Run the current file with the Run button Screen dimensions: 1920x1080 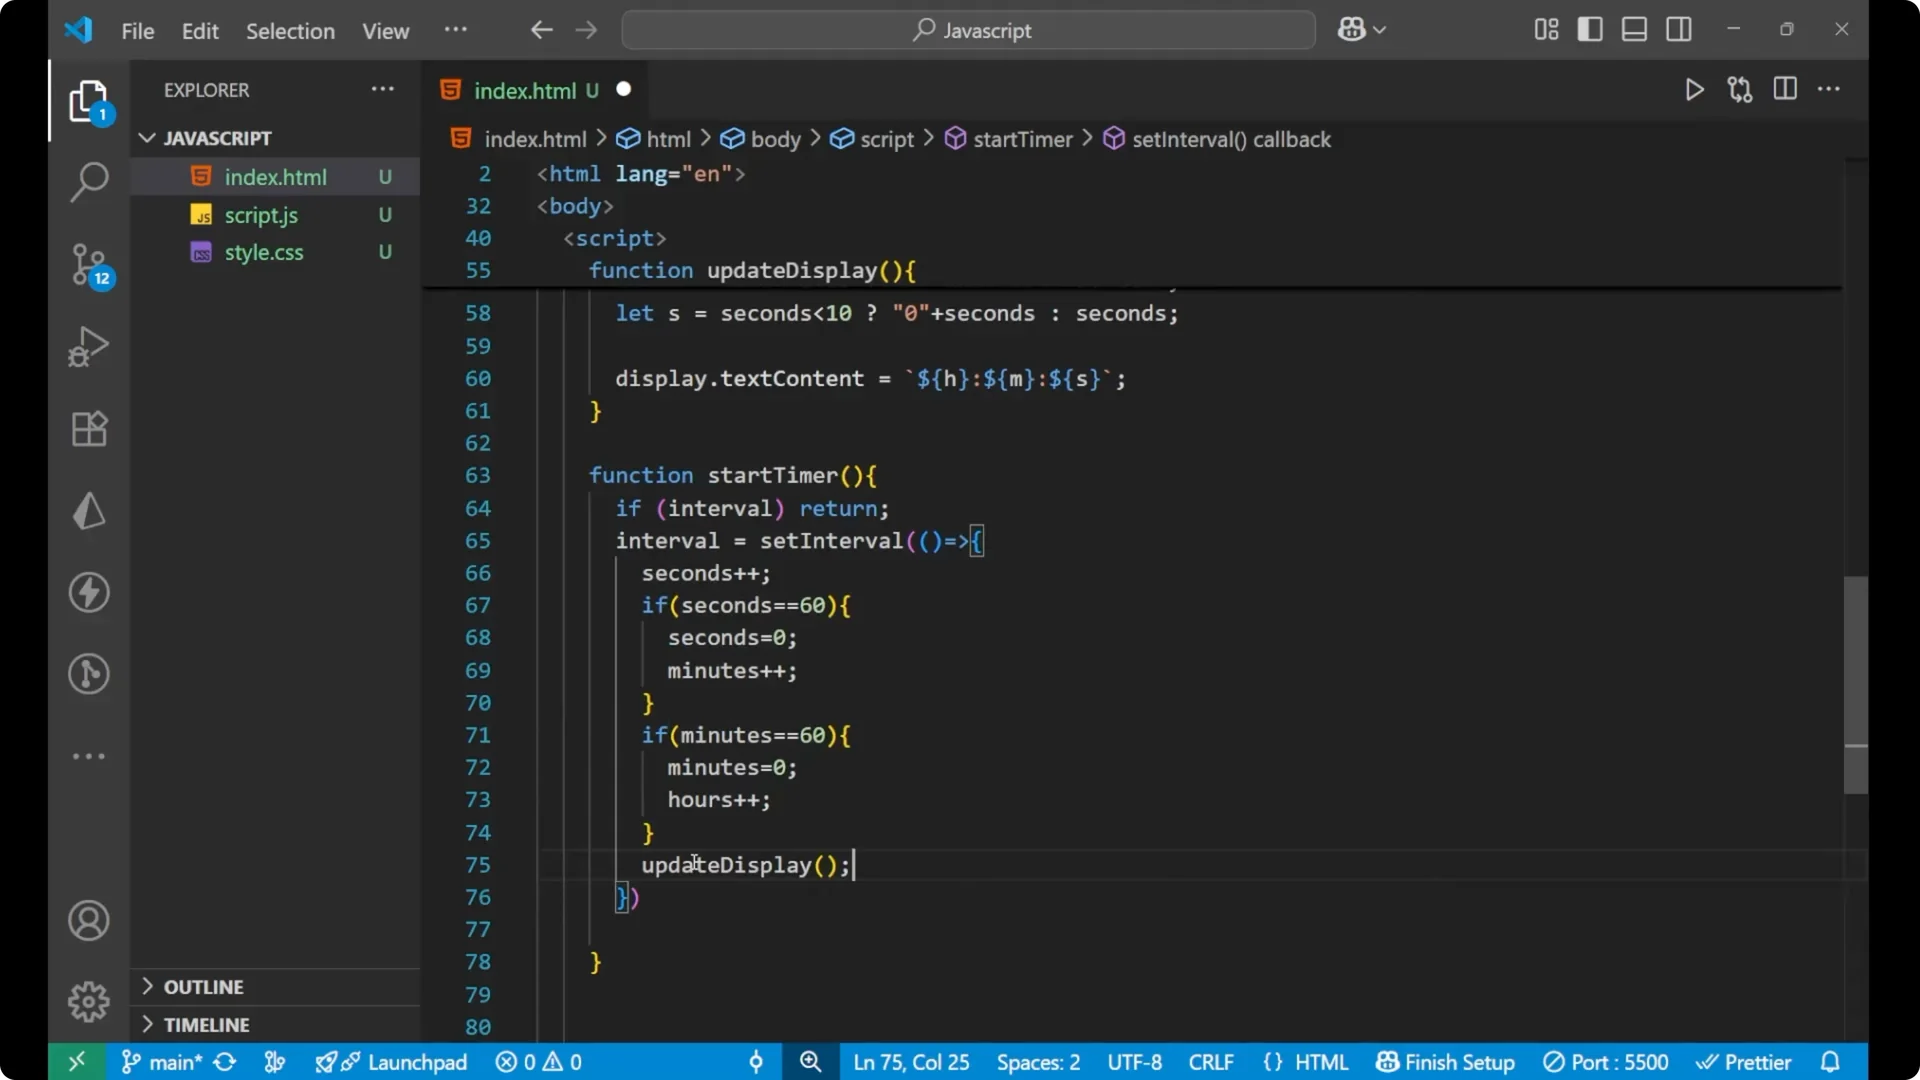pos(1695,89)
